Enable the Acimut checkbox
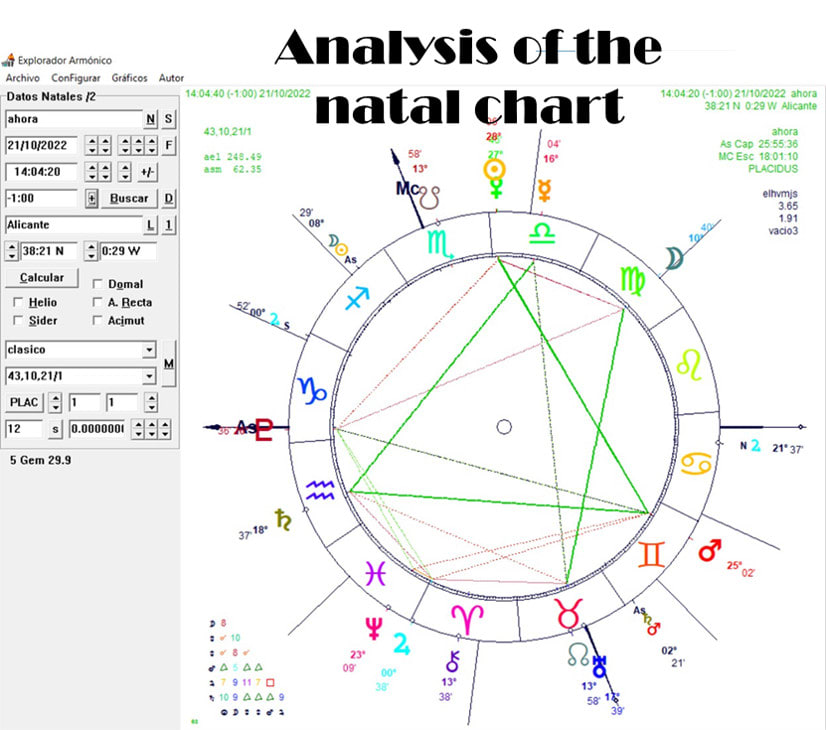 pos(95,321)
